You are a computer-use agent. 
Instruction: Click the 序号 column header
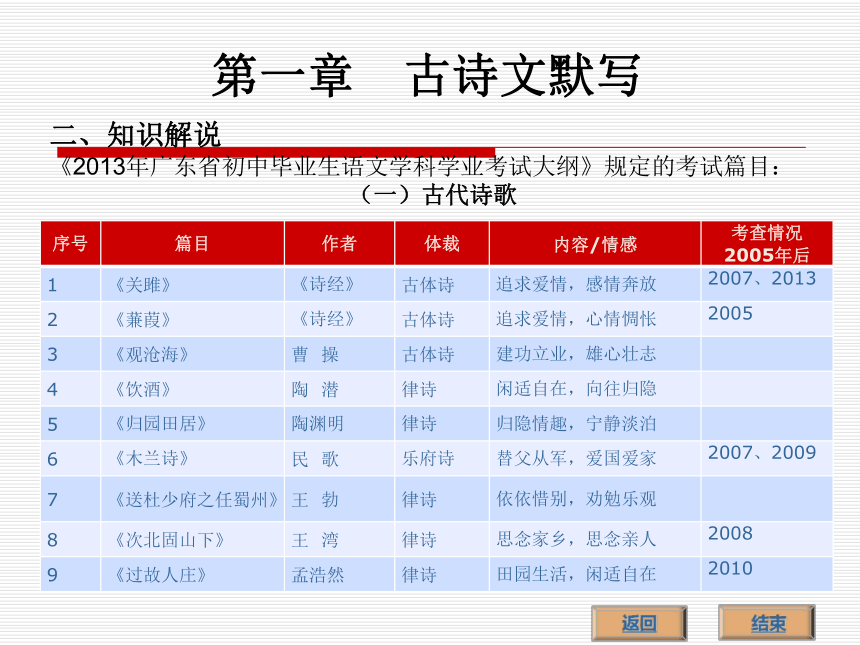tap(70, 244)
